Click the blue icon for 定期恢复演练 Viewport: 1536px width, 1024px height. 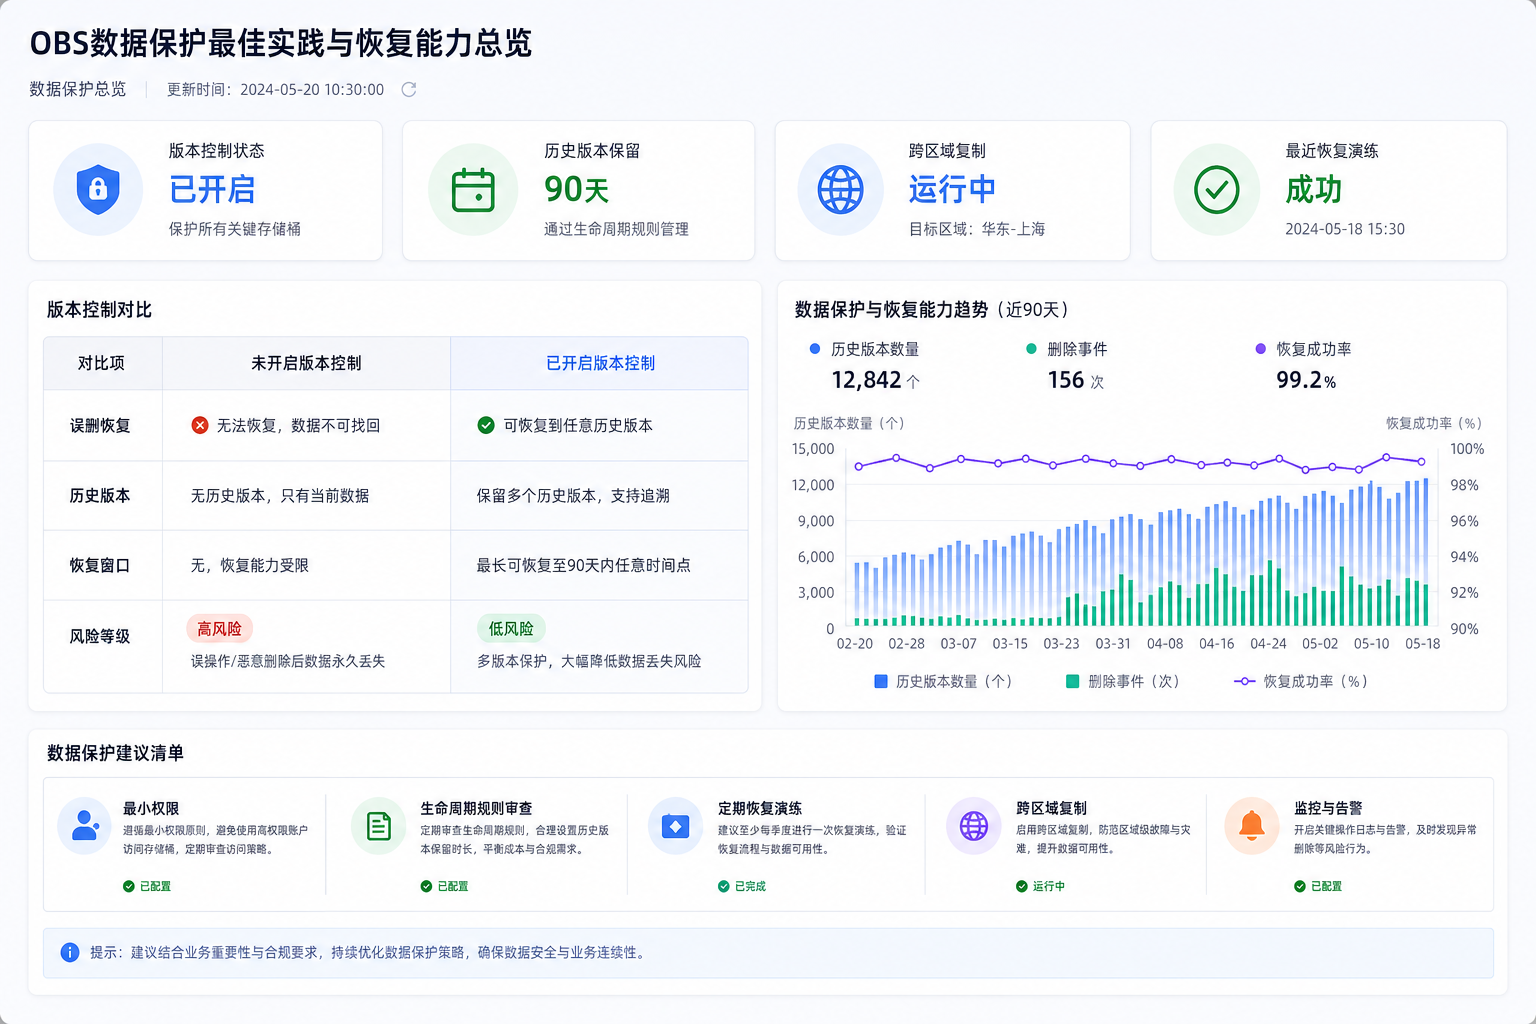676,826
